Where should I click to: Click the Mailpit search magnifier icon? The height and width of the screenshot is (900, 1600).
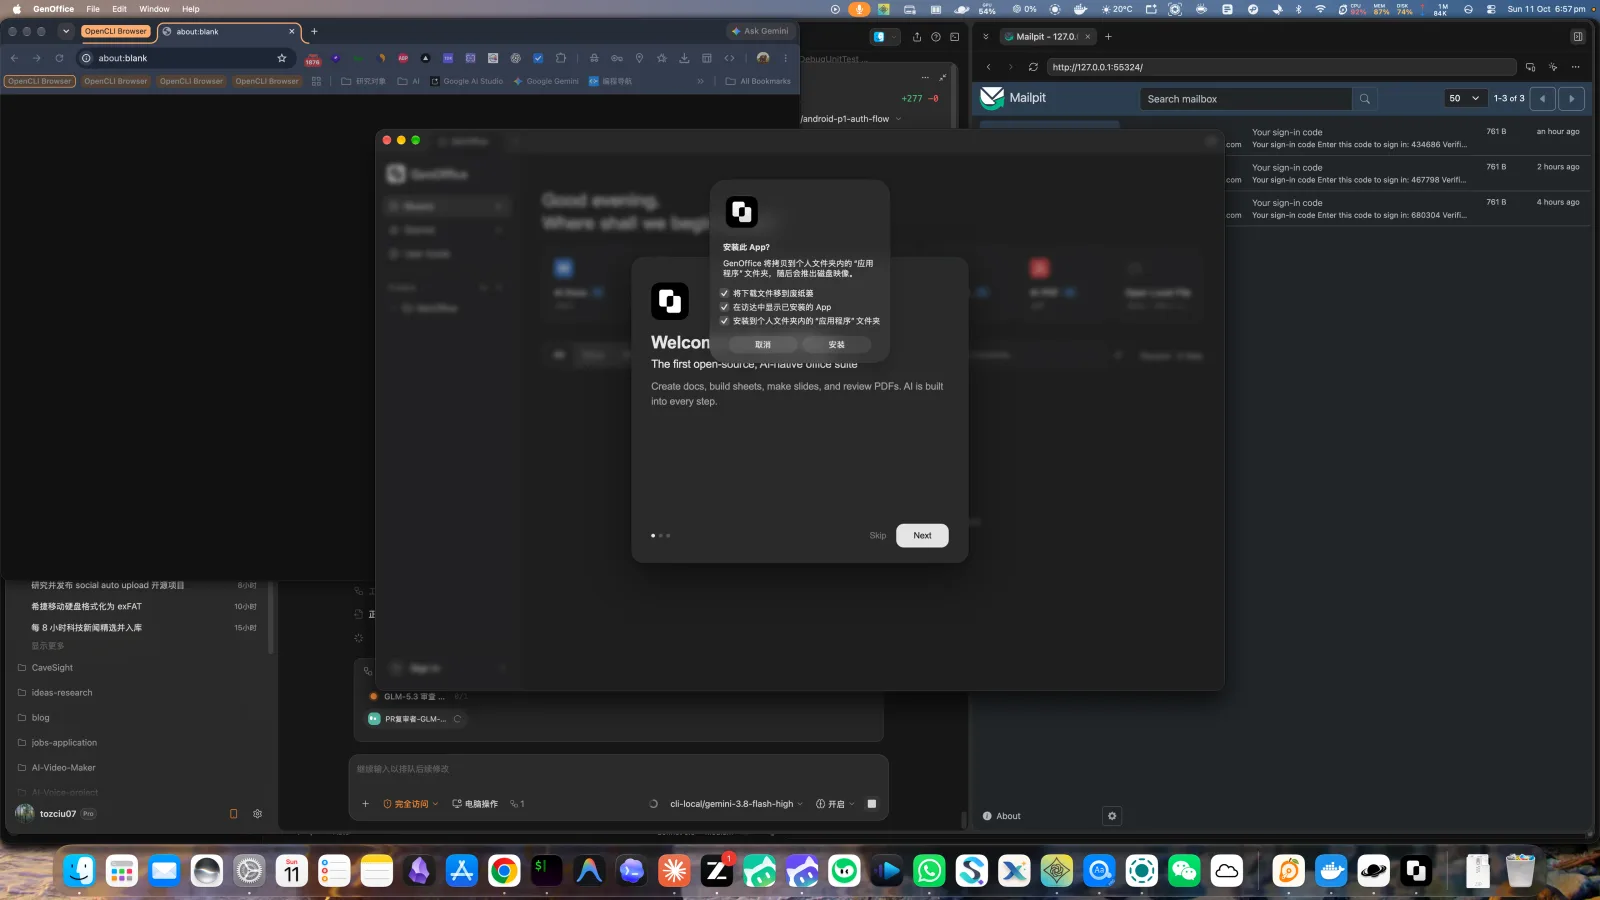click(x=1364, y=99)
